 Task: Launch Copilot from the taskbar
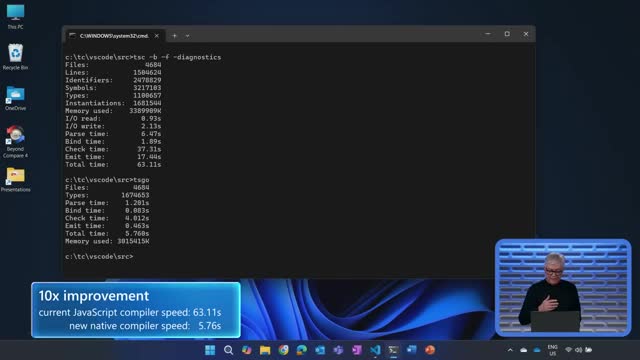(247, 350)
